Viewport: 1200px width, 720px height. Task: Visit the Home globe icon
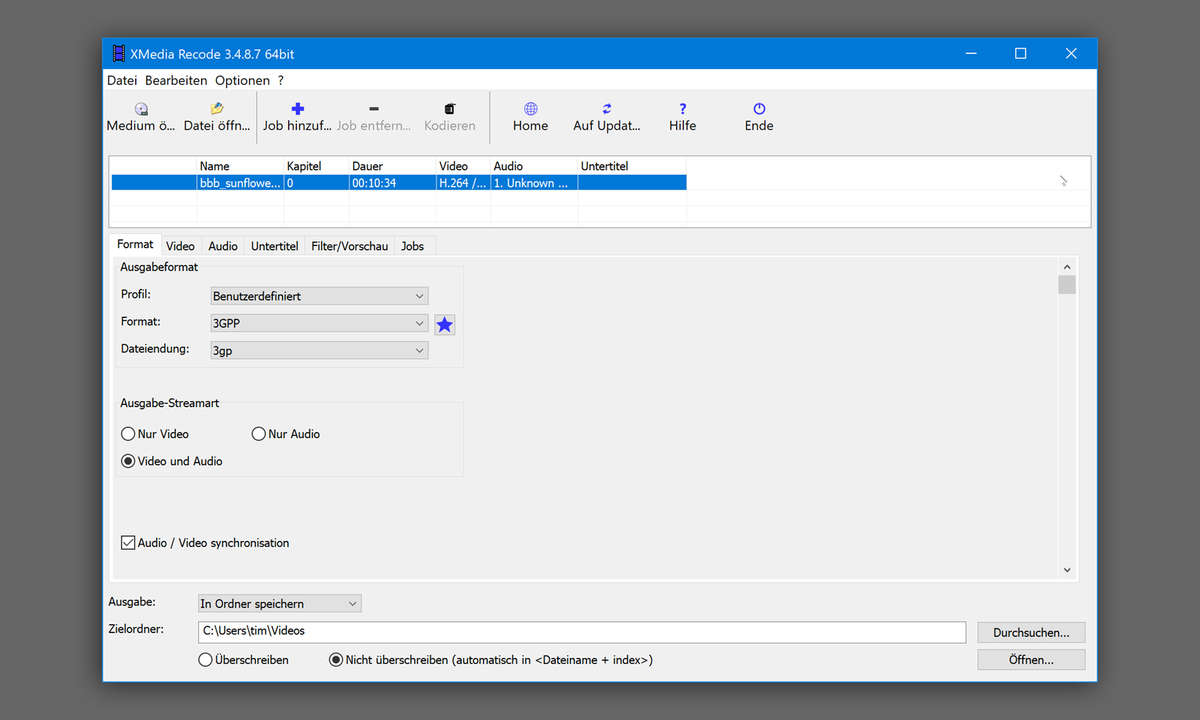click(531, 109)
